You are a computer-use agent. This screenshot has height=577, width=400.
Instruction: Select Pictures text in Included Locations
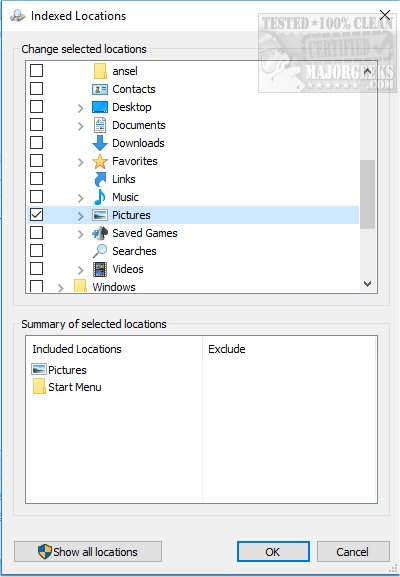coord(67,370)
